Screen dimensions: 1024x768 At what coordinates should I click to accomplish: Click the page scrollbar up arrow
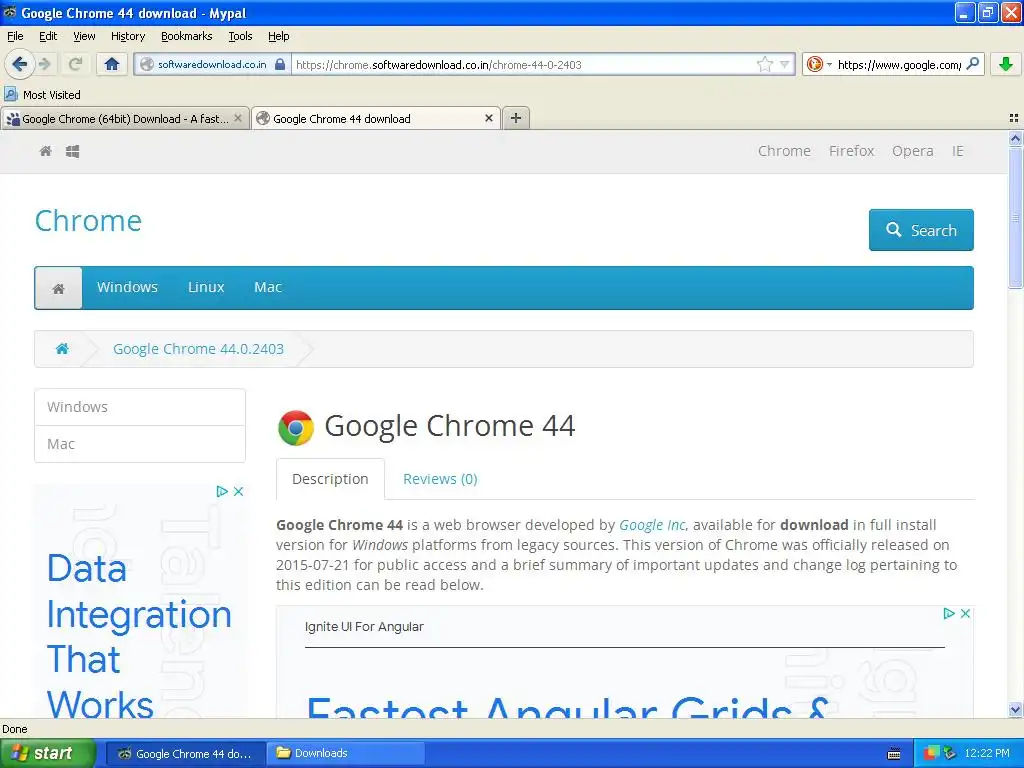click(1015, 138)
